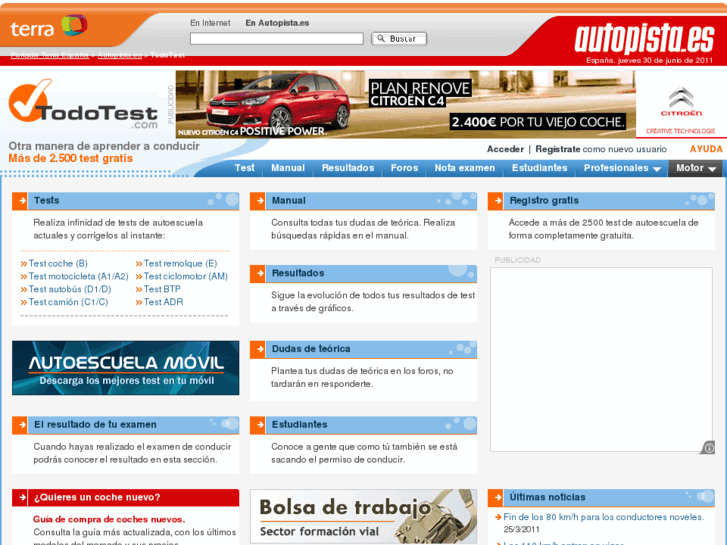Open Test camión (C1/C) link

pos(68,302)
